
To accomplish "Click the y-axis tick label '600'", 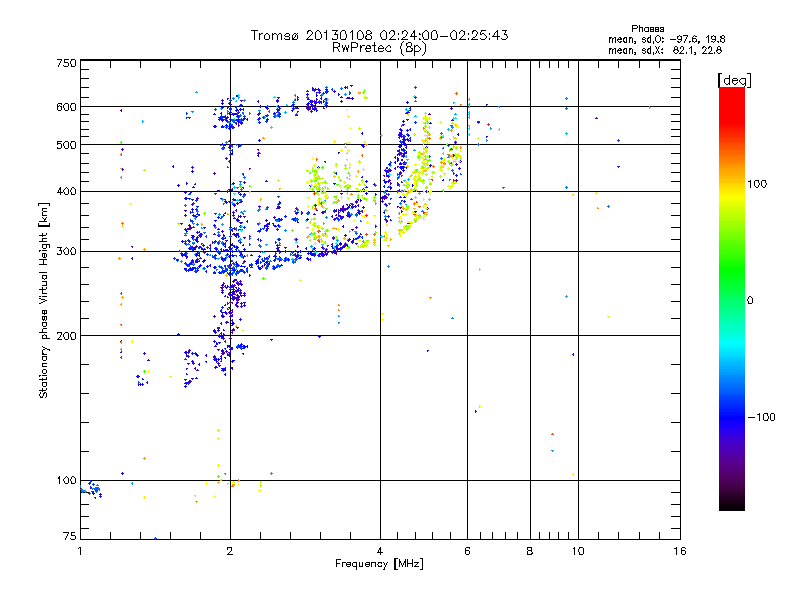I will [66, 107].
